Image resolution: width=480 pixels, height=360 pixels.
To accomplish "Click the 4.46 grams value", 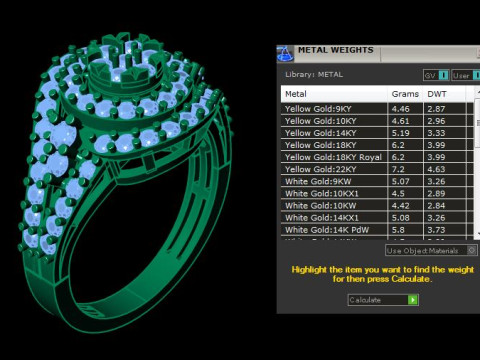I will tap(400, 109).
